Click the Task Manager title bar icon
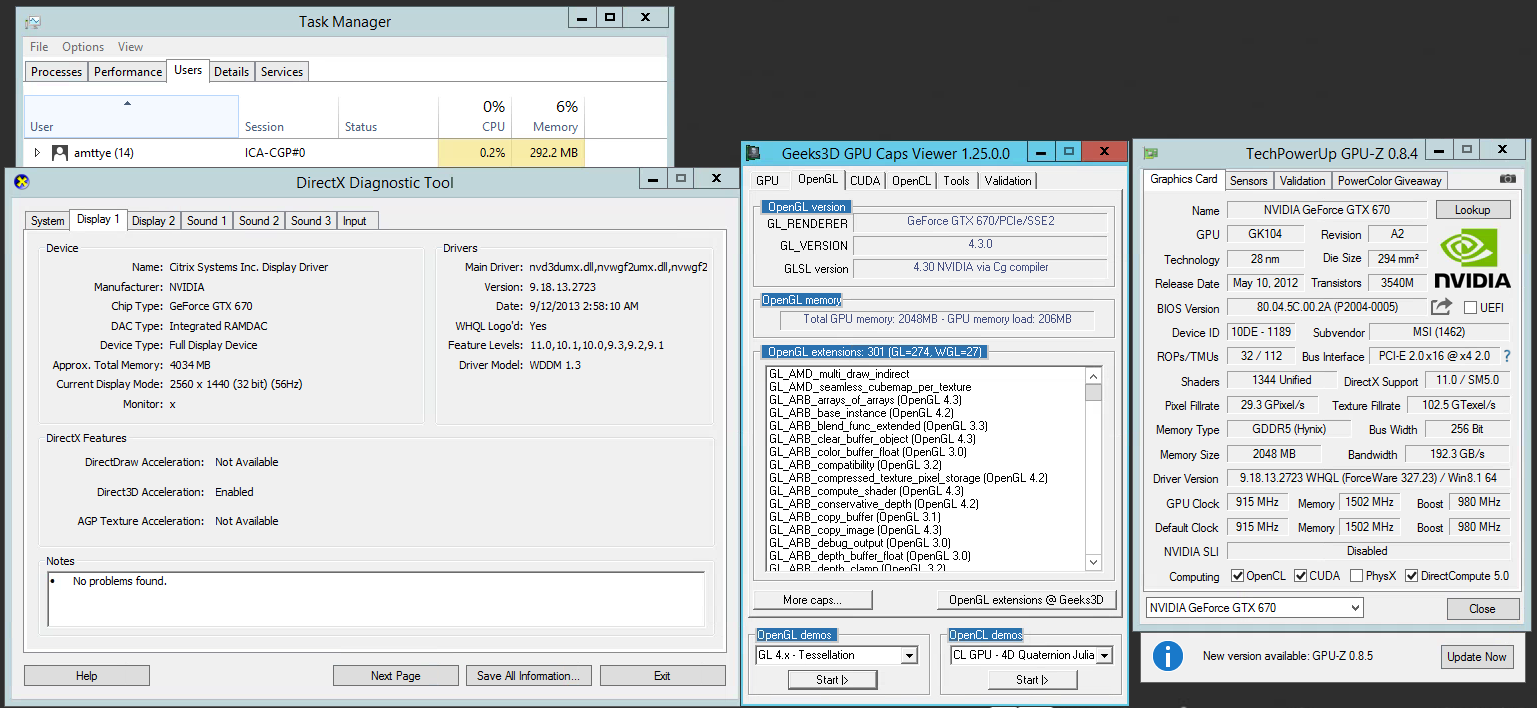Screen dimensions: 1537x708 click(x=33, y=21)
